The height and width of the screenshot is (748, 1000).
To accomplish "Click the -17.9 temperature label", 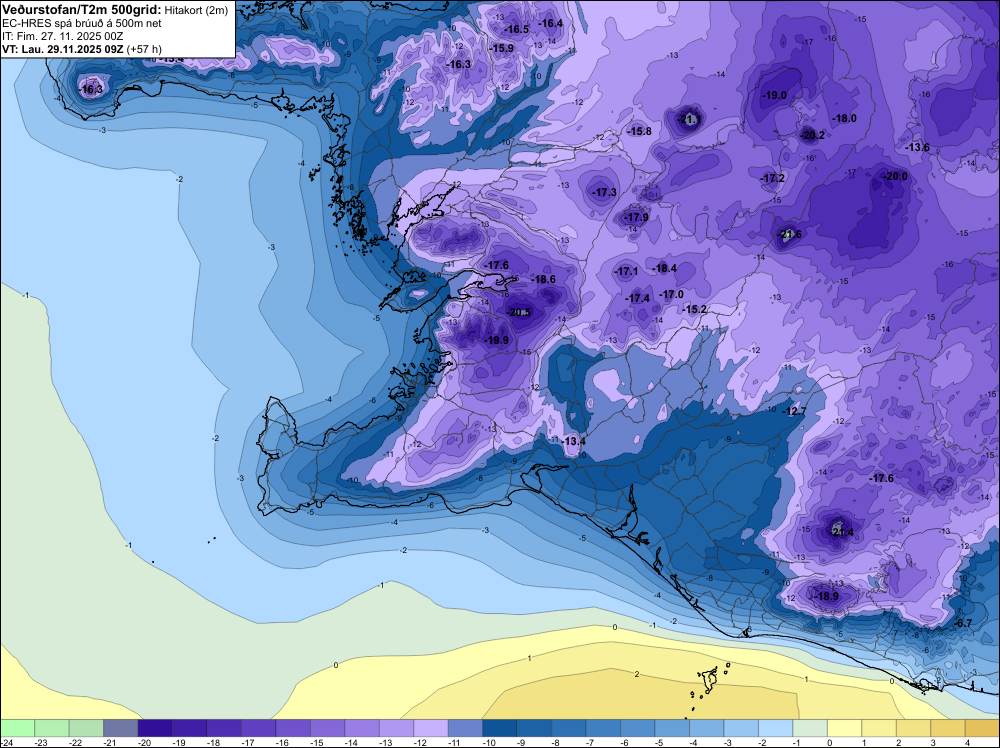I will tap(636, 217).
